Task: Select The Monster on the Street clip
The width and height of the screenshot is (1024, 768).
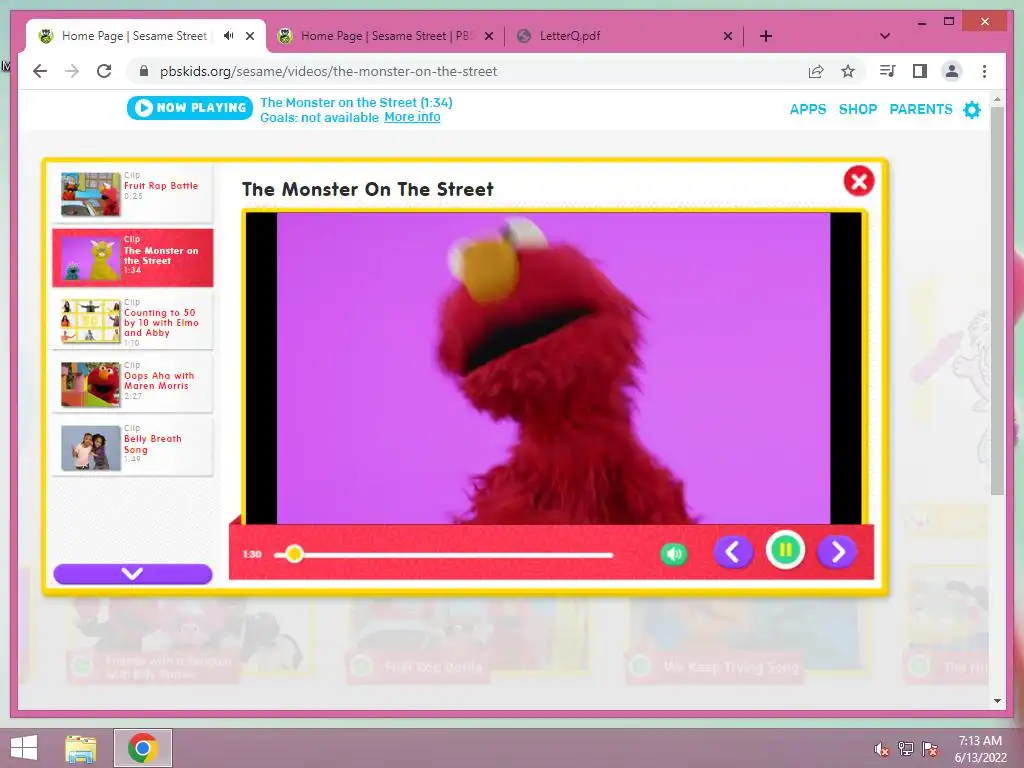Action: click(x=133, y=257)
